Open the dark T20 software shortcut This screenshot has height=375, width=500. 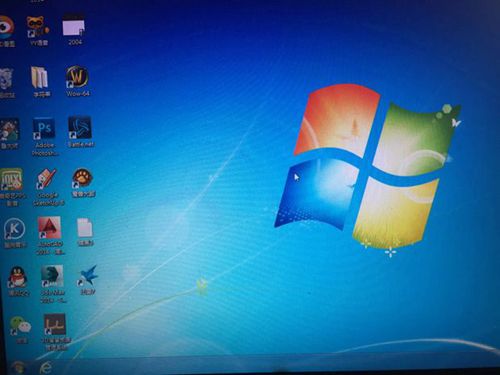click(x=55, y=324)
